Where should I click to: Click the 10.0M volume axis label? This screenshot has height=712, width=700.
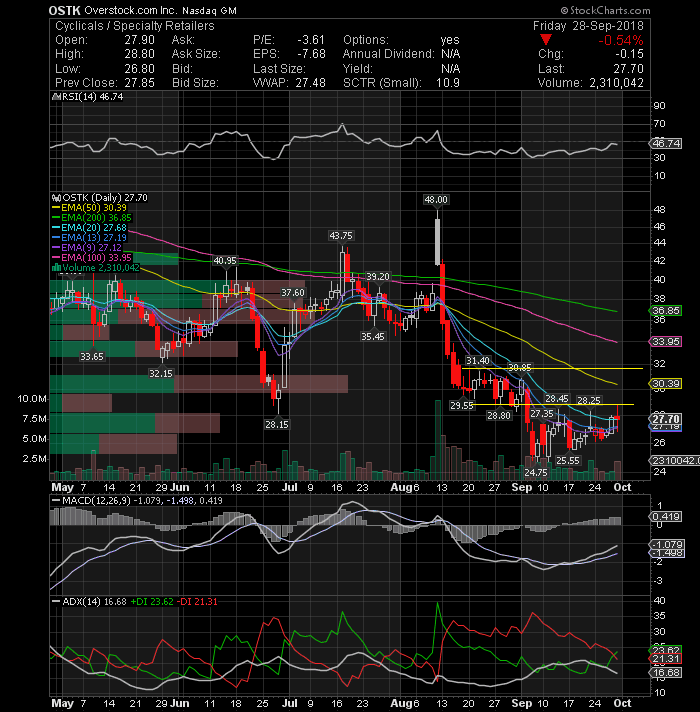[32, 399]
